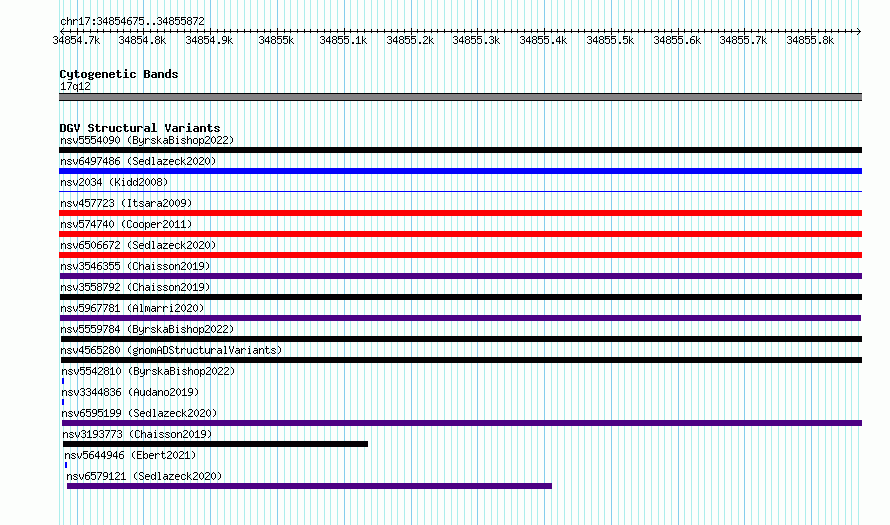Click nsv3558792 (Chaisson2019) label
Image resolution: width=890 pixels, height=525 pixels.
(x=135, y=287)
